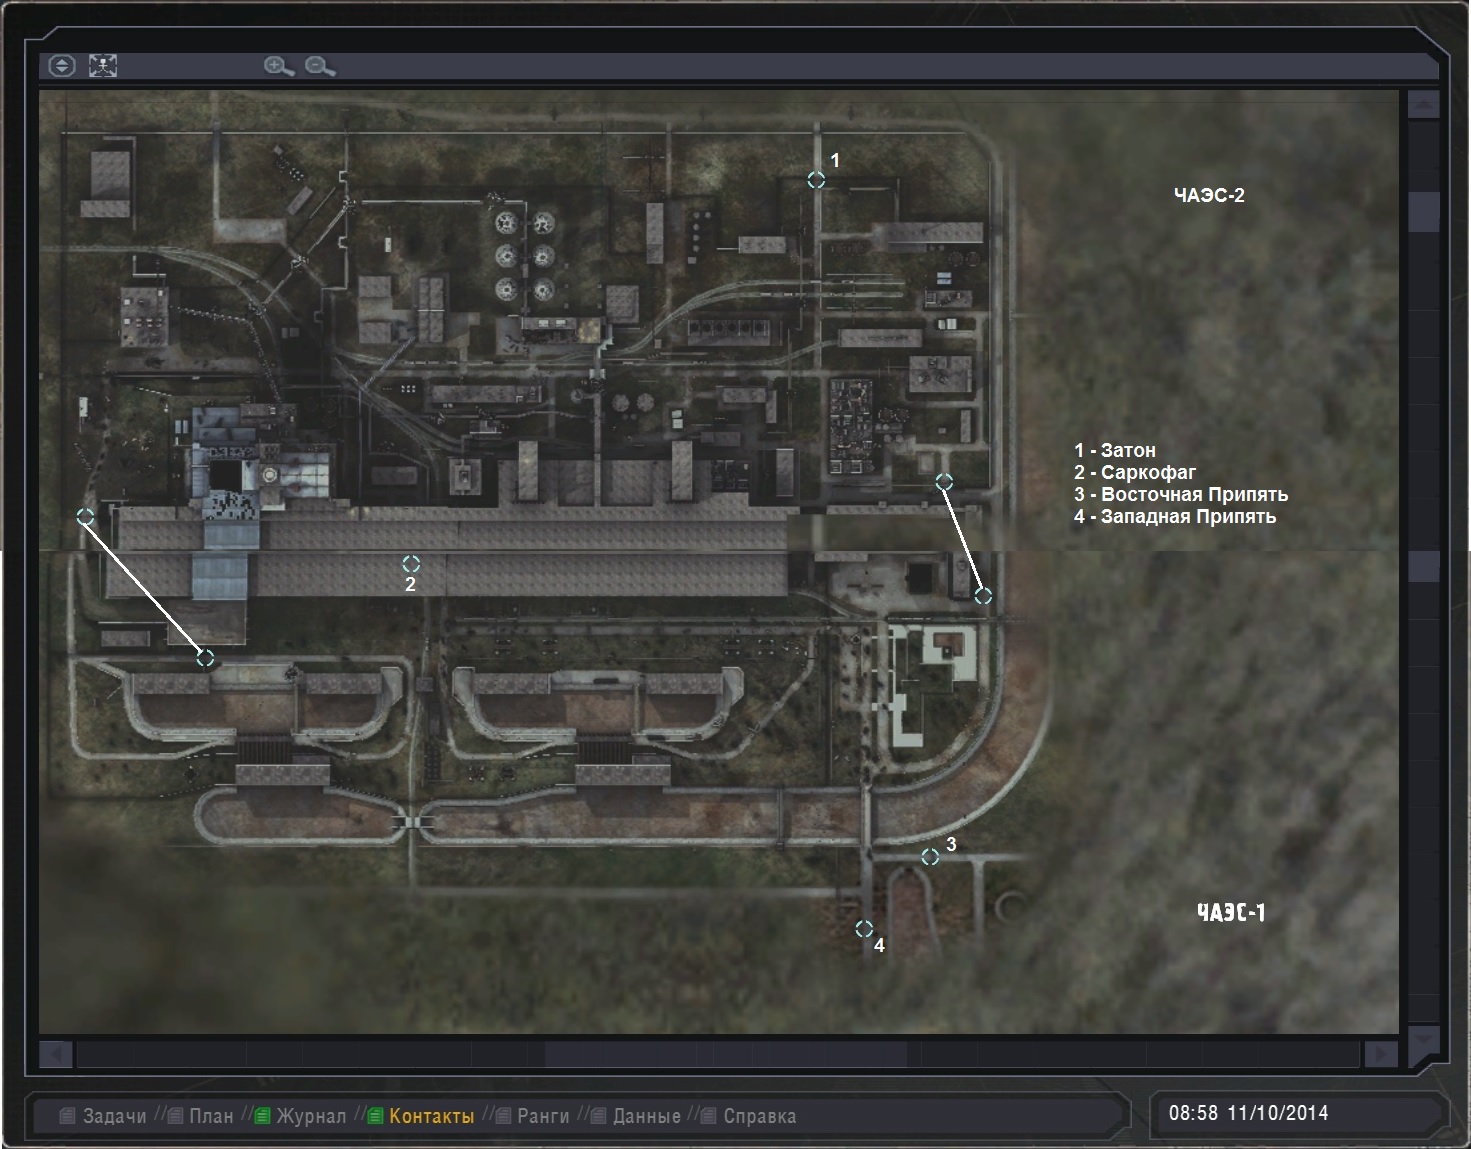Click legend line '2 - Саркофаг'
This screenshot has height=1149, width=1471.
1135,472
